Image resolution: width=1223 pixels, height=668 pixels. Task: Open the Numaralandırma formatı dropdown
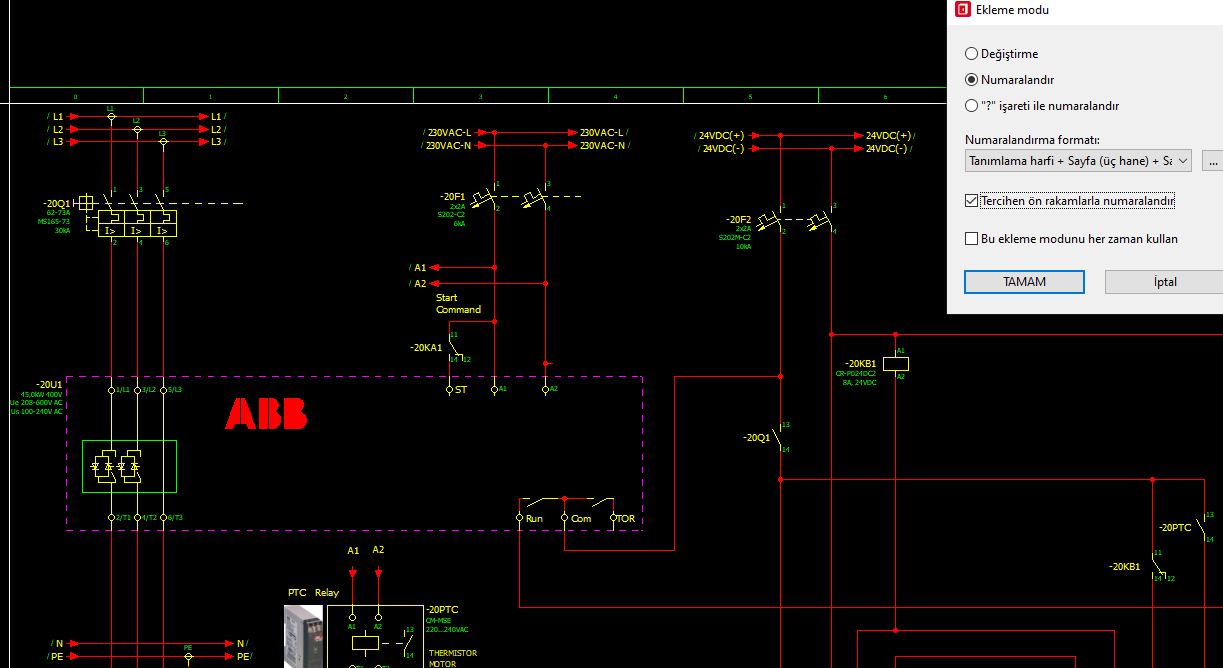[x=1078, y=160]
